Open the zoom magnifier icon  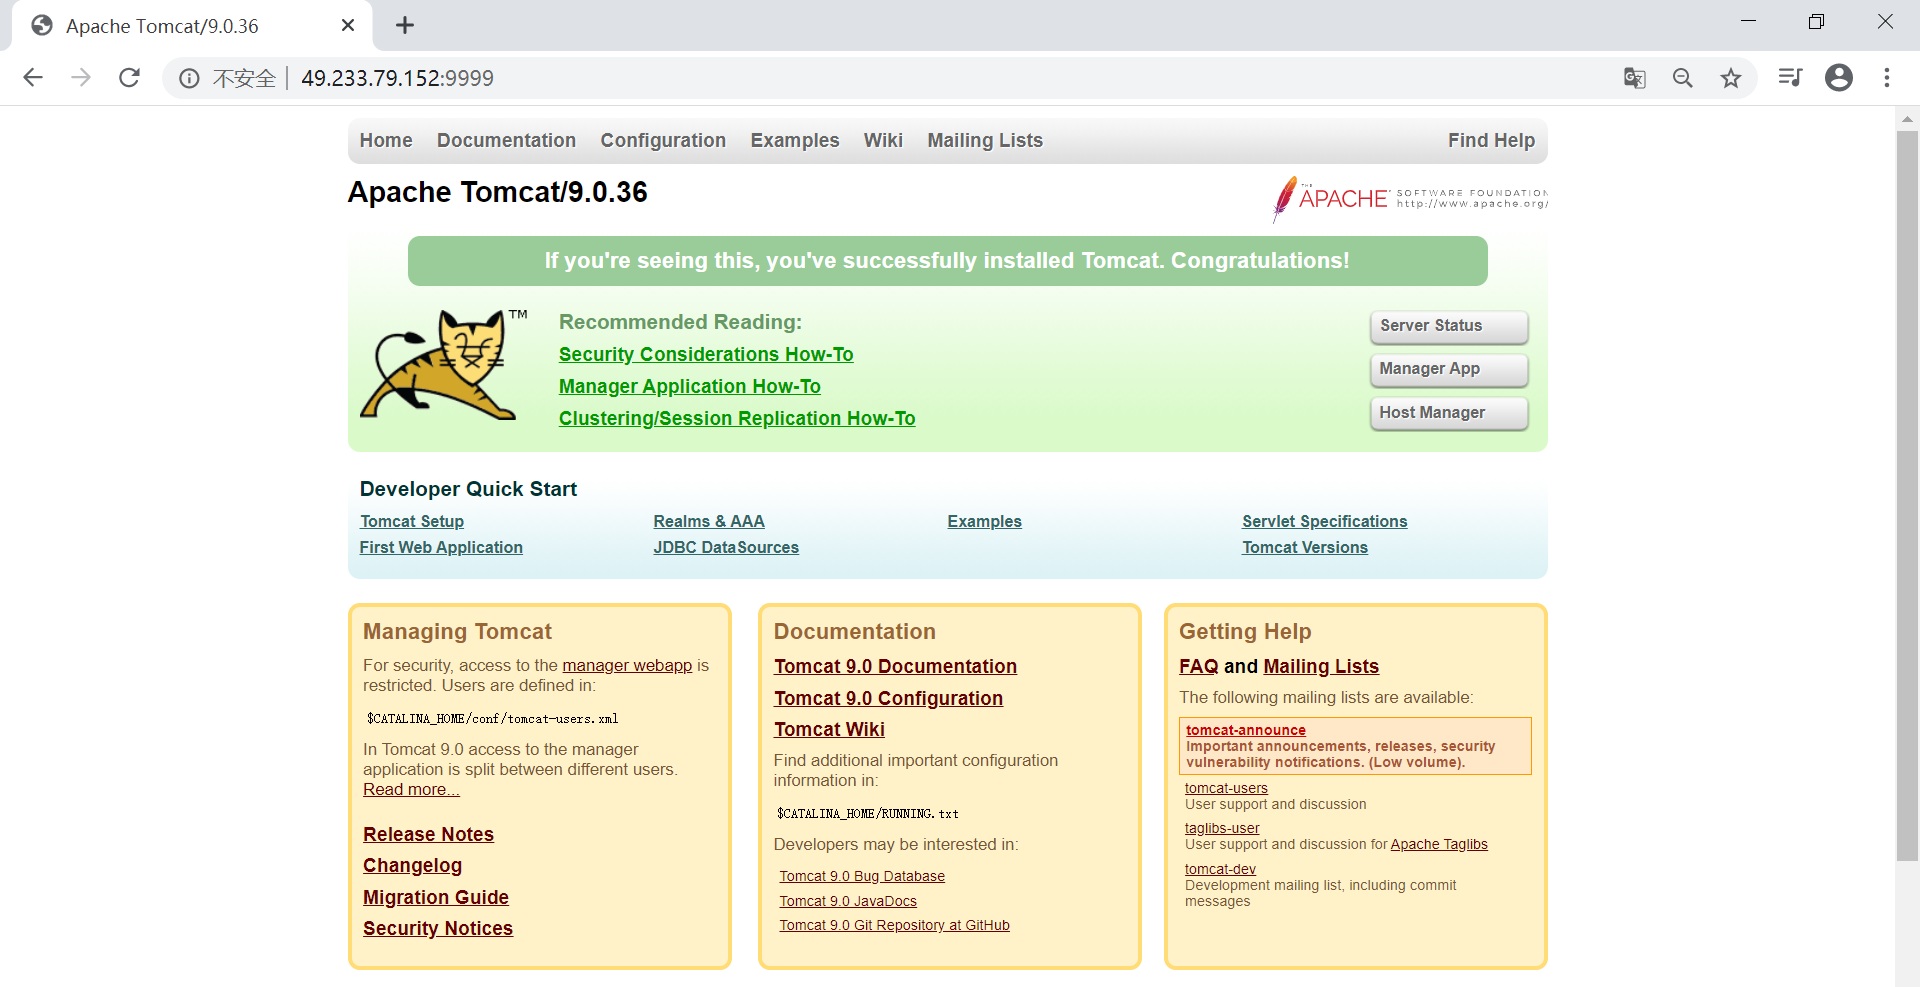pos(1683,78)
